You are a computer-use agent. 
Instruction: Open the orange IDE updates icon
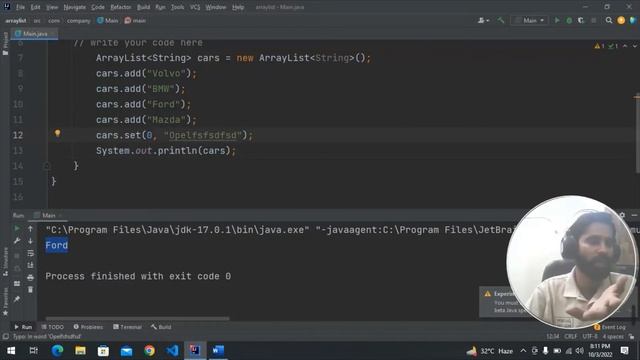tap(621, 20)
